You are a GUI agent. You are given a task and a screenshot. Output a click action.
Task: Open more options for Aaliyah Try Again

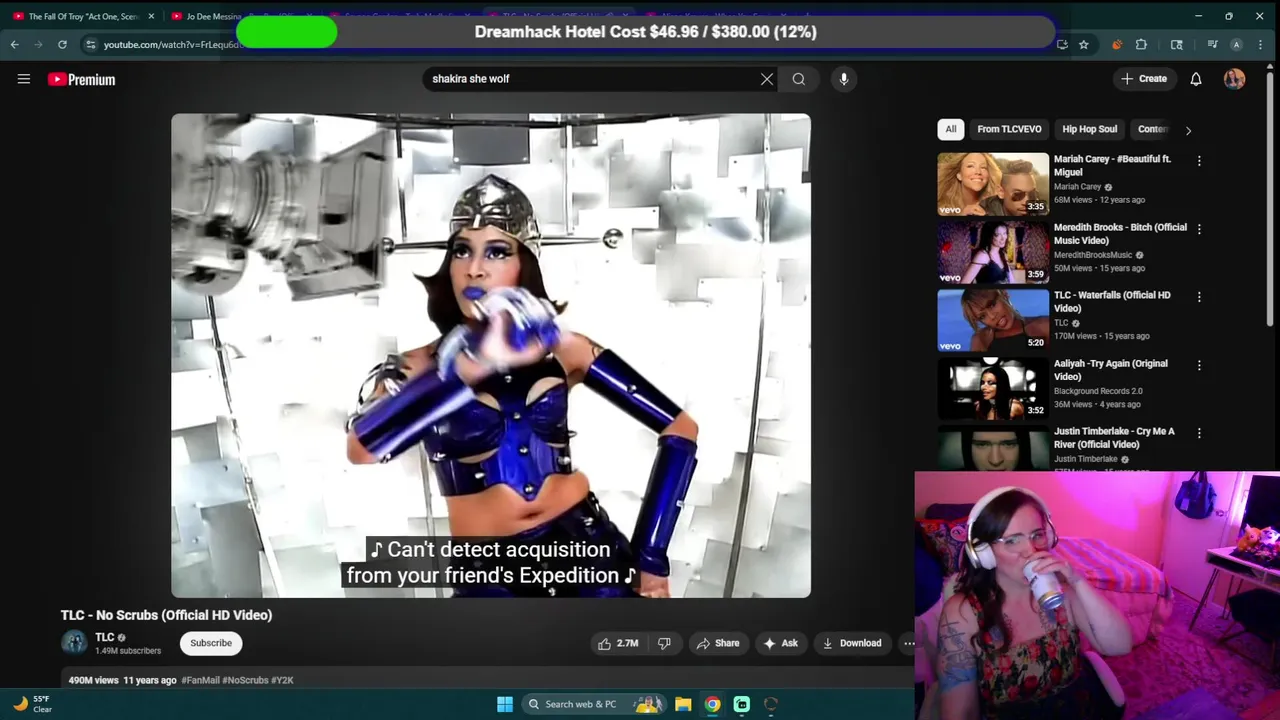pos(1199,365)
